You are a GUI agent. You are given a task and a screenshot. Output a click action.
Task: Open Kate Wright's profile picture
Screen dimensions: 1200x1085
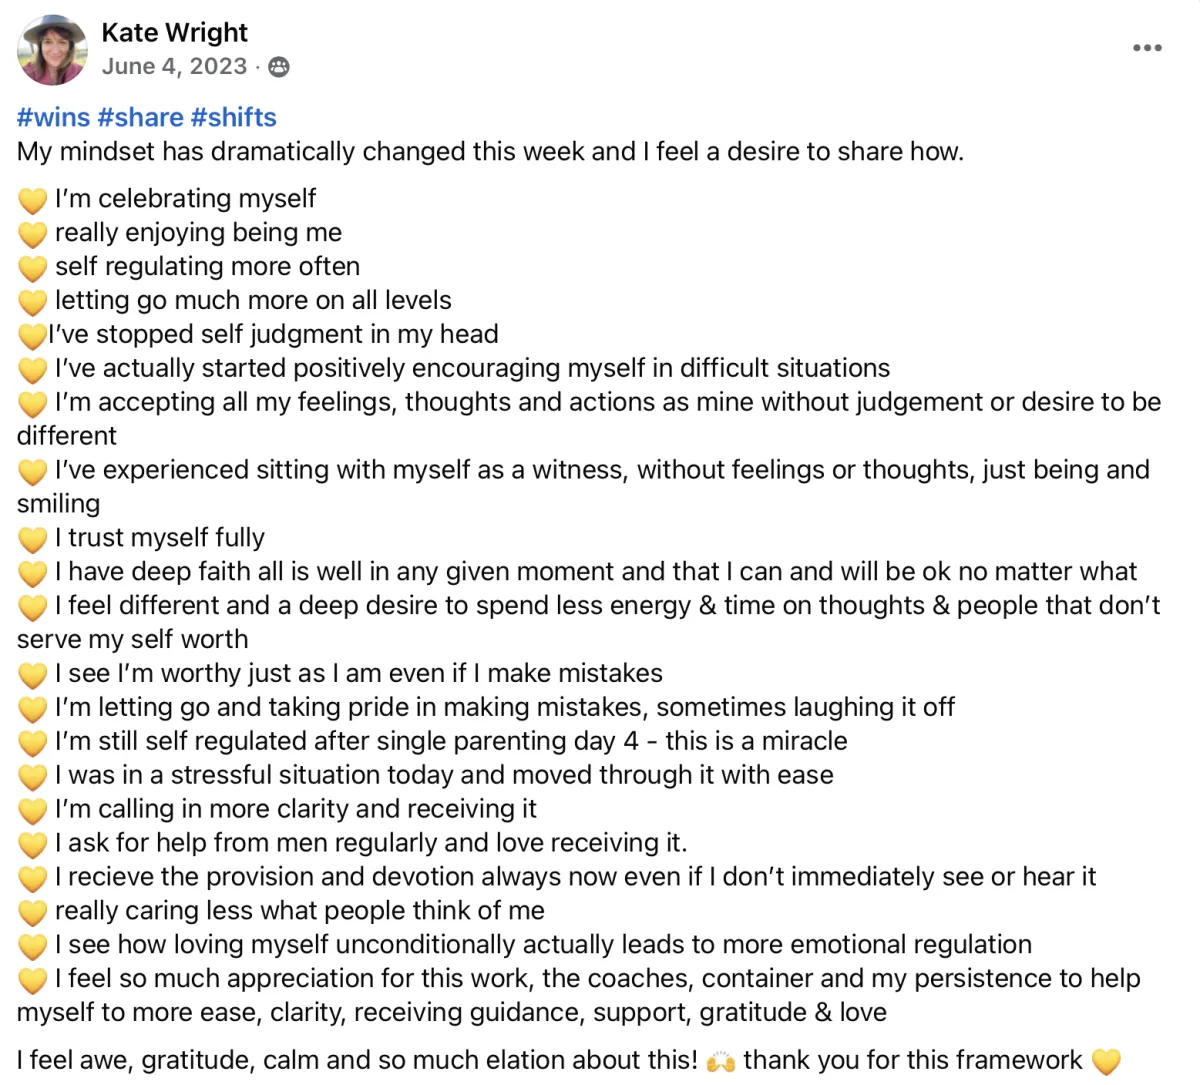(x=52, y=50)
